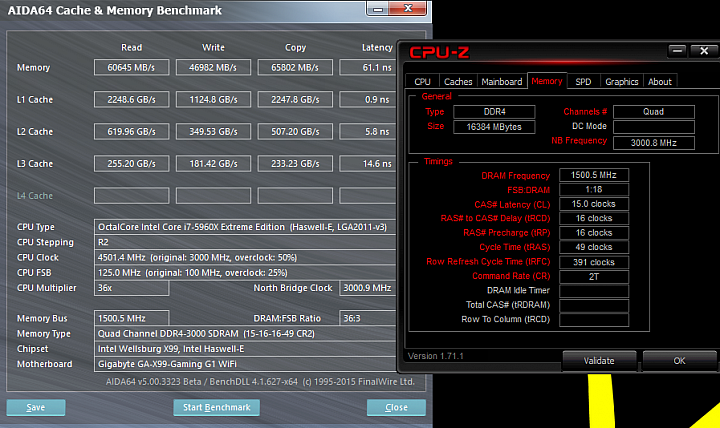Click the Type field DDR4 in CPU-Z
Viewport: 720px width, 428px height.
(x=494, y=112)
